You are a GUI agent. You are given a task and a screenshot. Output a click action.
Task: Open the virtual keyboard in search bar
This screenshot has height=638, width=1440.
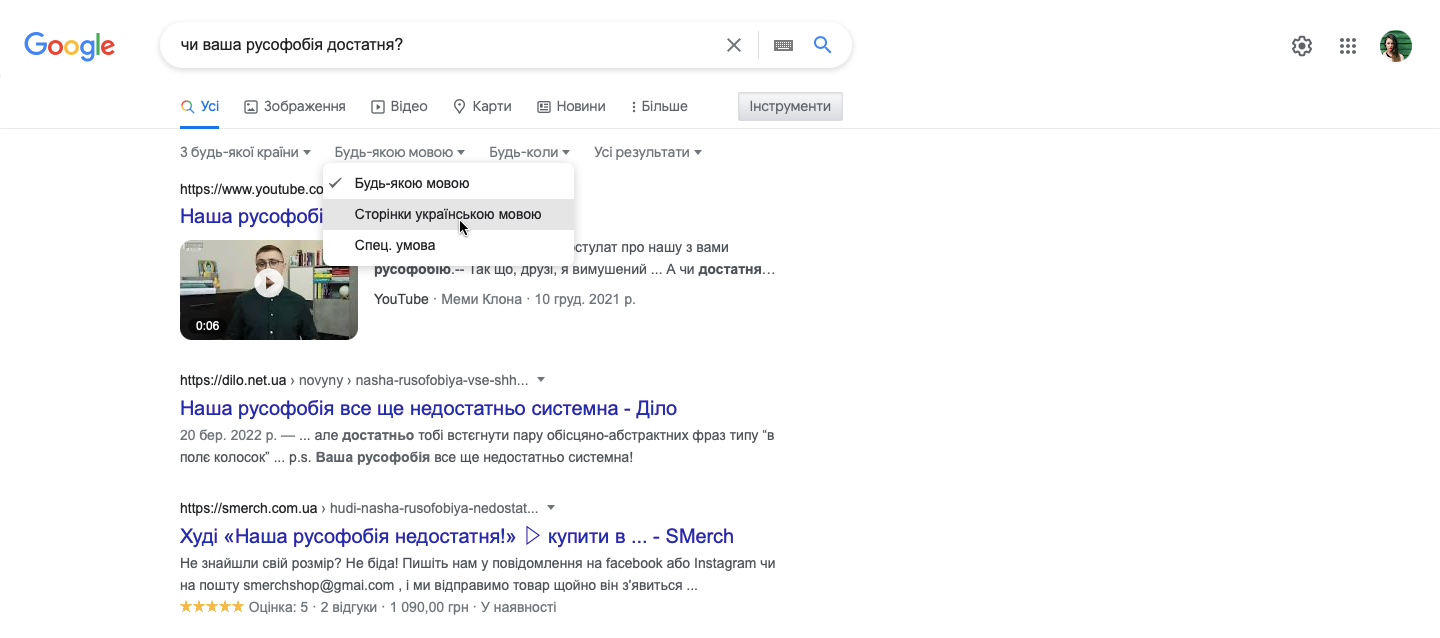coord(783,45)
